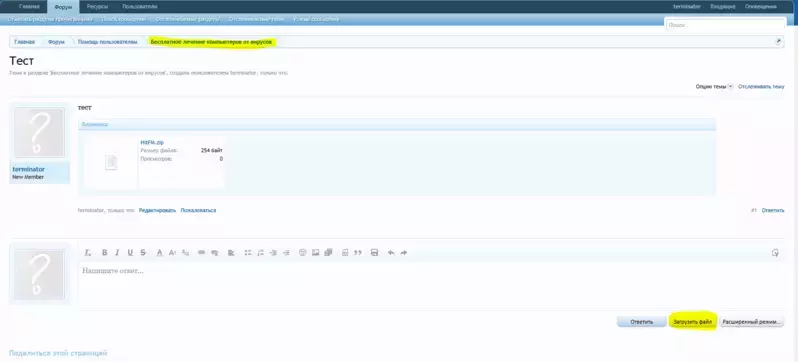Click the Ответить link beside #1
The height and width of the screenshot is (362, 798).
(x=773, y=210)
